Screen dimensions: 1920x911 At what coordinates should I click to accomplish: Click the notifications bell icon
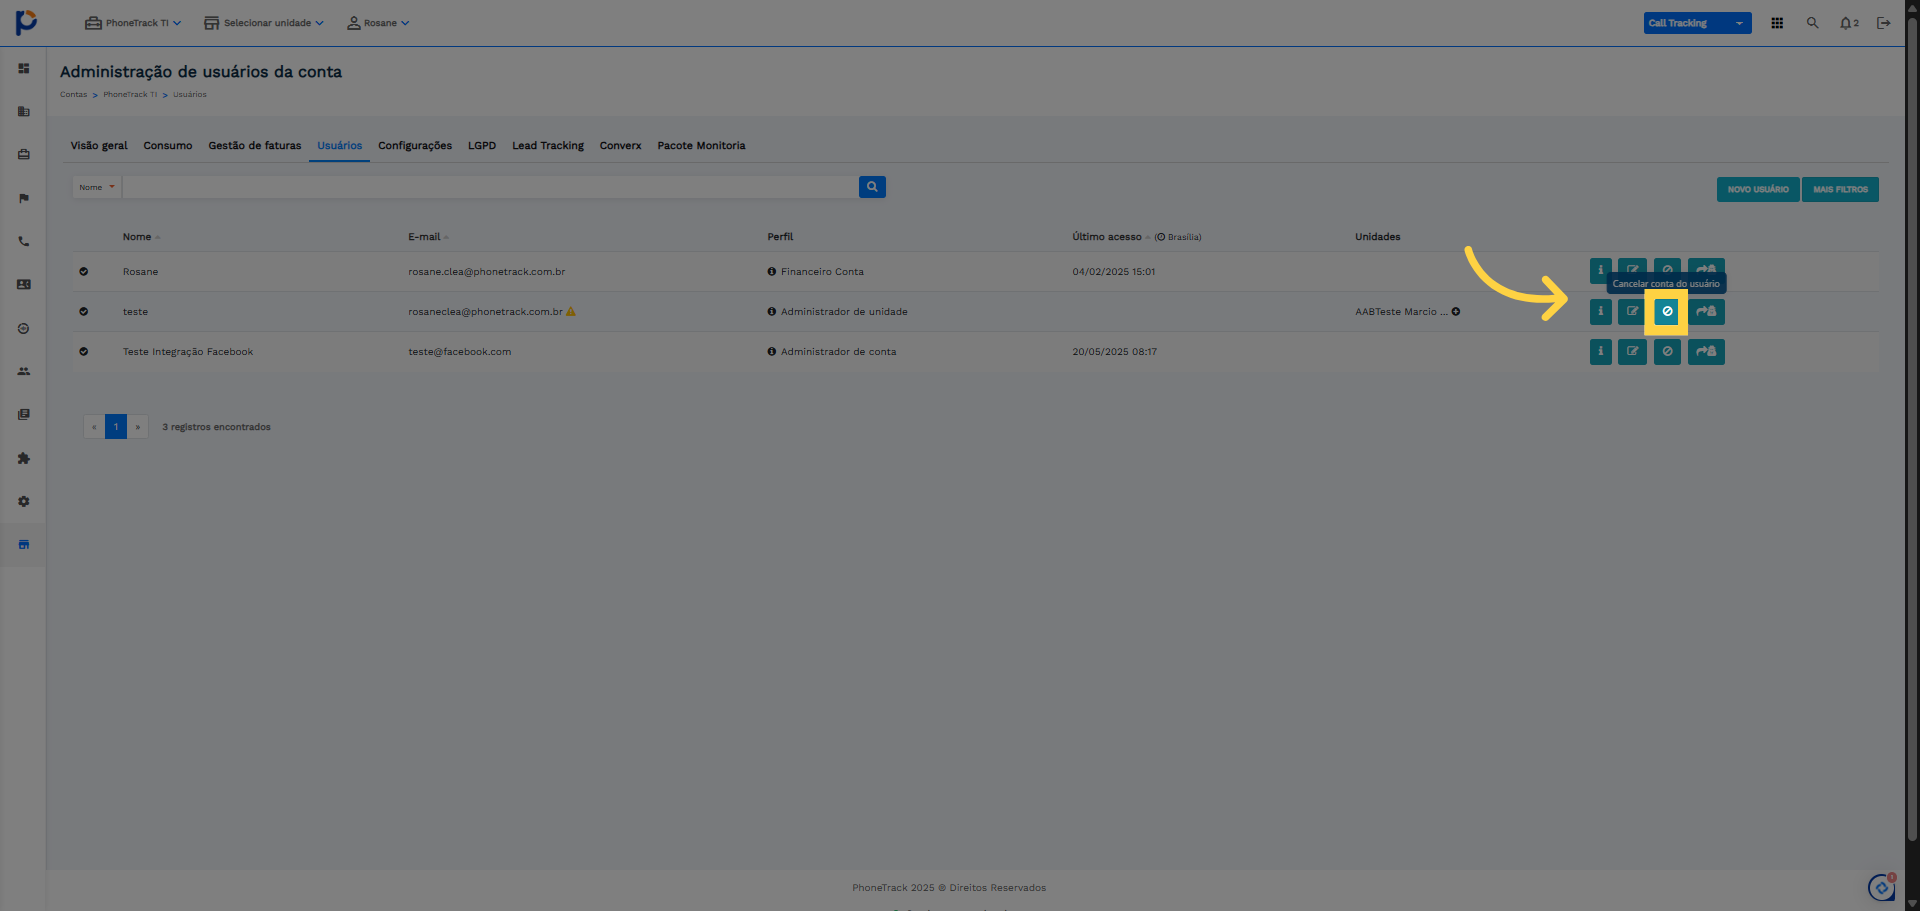pos(1847,23)
